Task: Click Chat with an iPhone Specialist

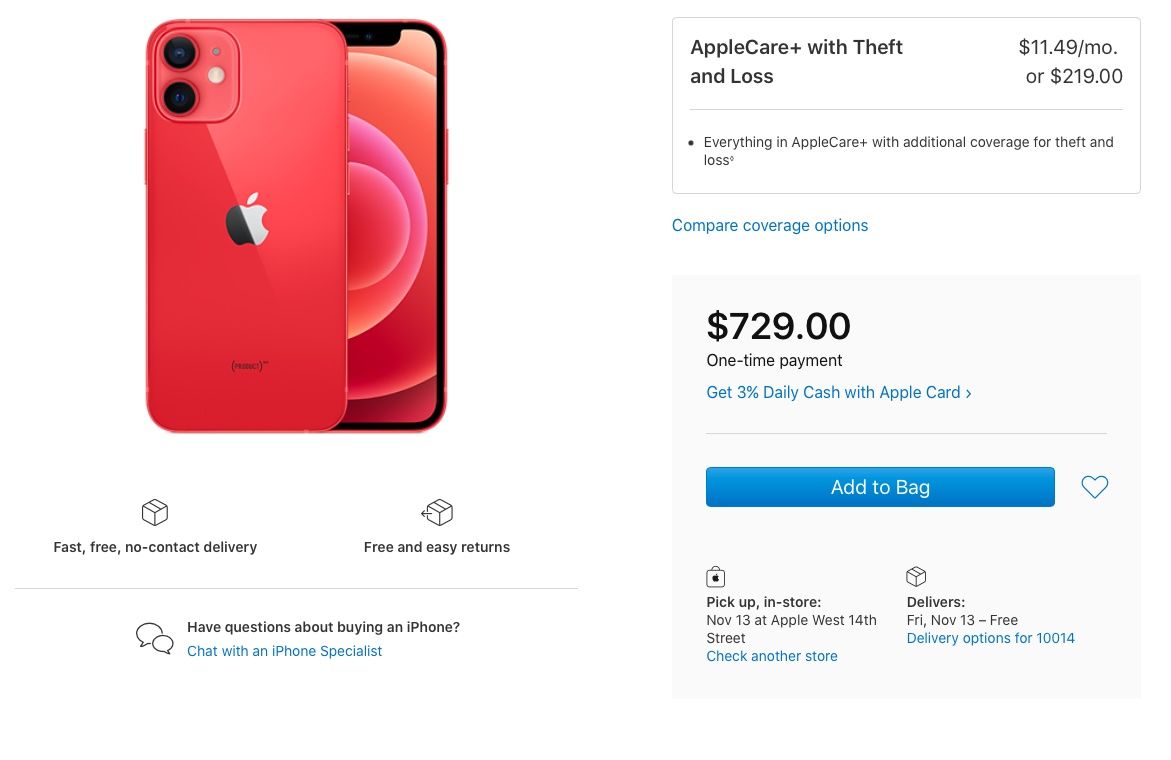Action: (284, 651)
